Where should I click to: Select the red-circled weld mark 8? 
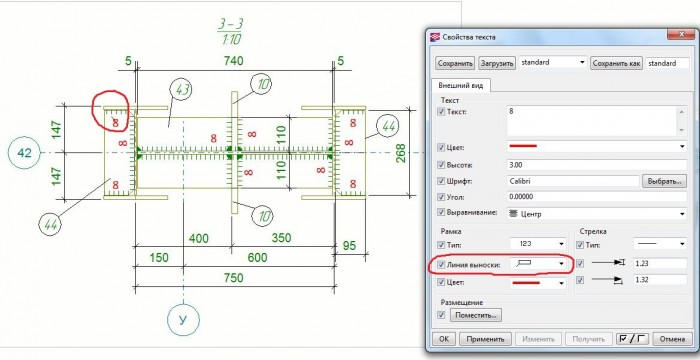click(116, 122)
